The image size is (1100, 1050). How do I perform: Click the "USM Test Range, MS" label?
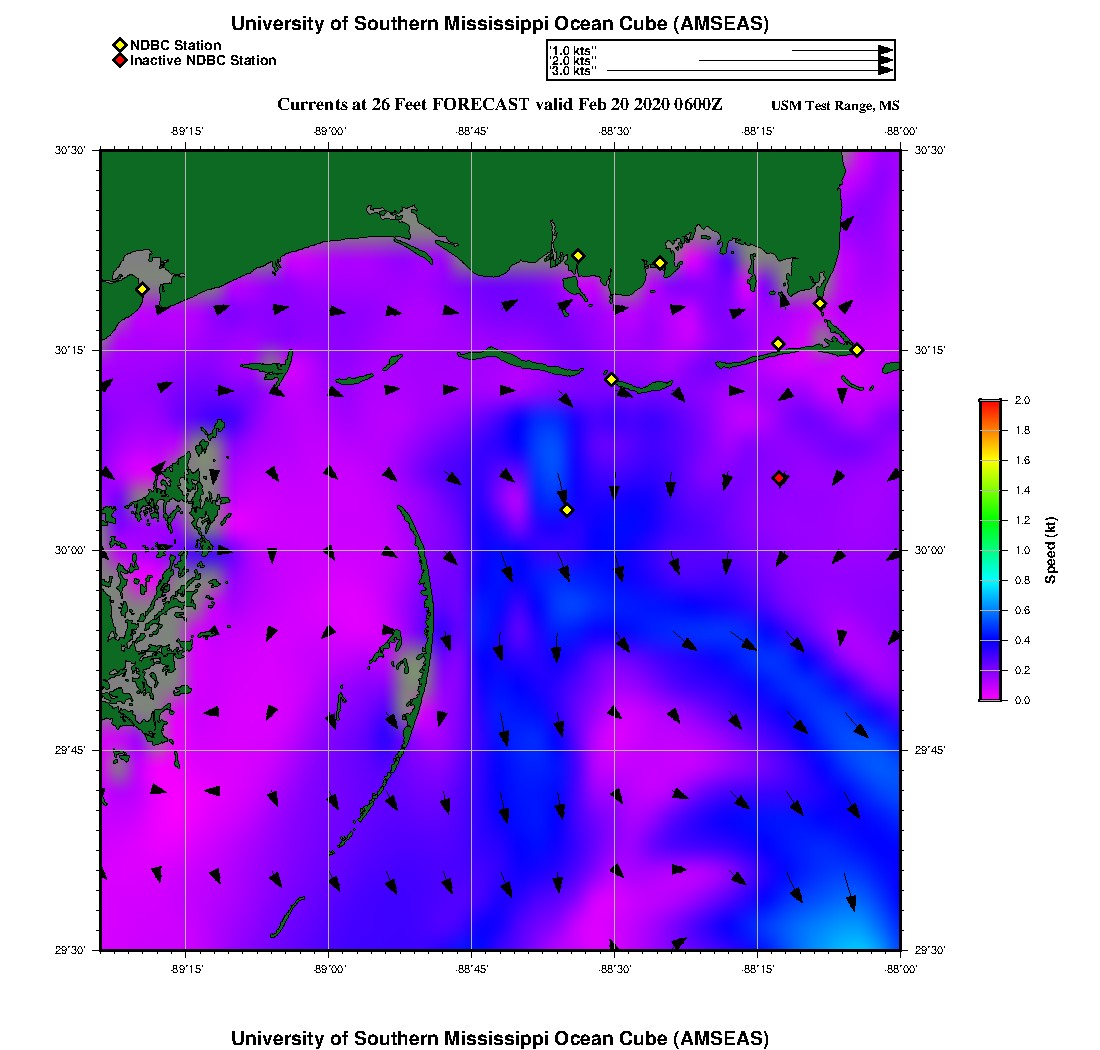[x=835, y=106]
